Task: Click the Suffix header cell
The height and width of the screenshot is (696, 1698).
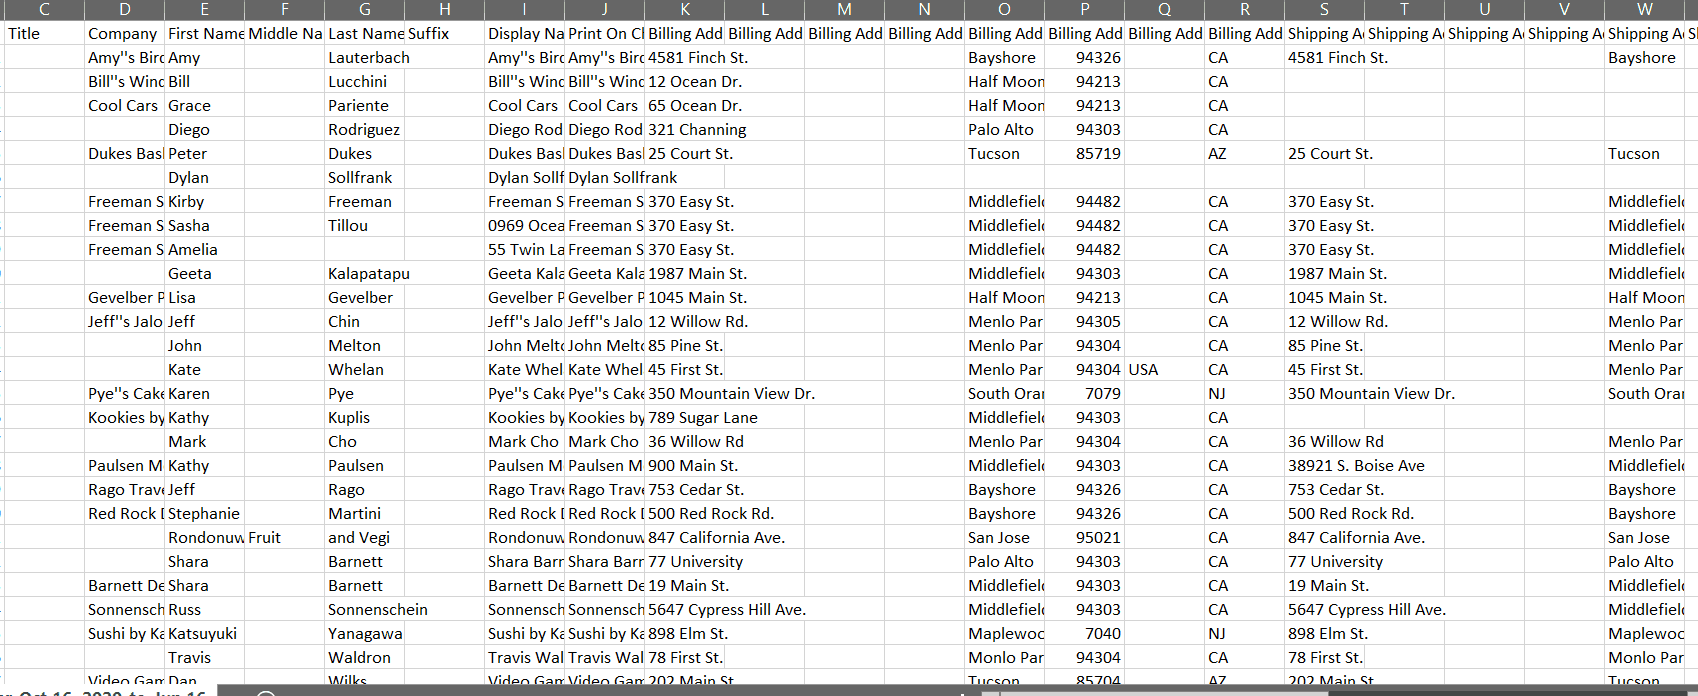Action: (445, 33)
